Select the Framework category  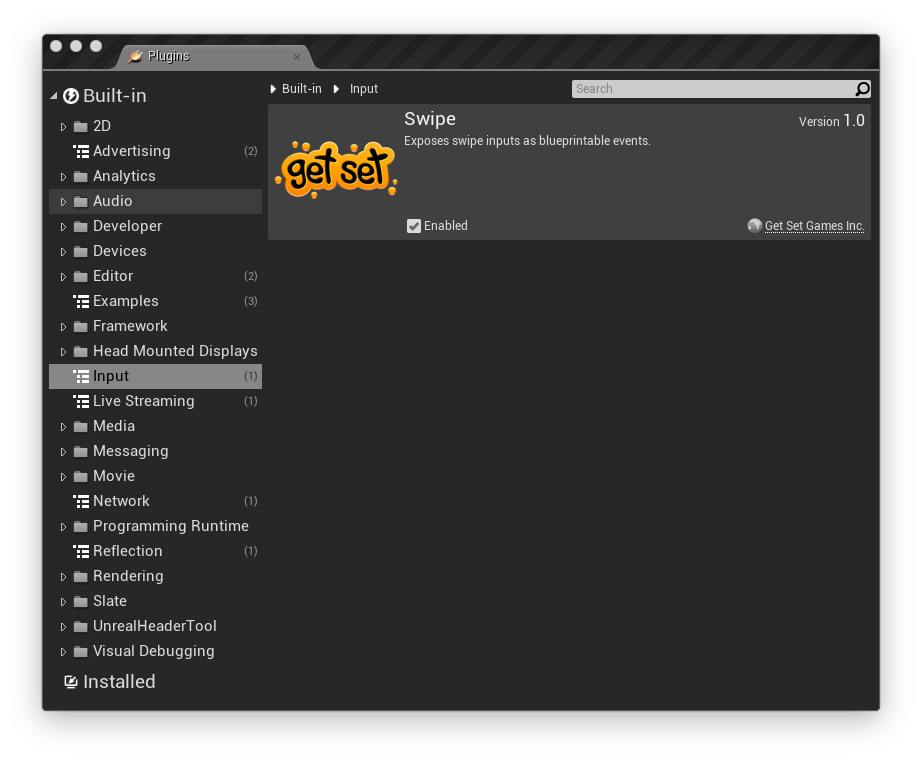155,326
